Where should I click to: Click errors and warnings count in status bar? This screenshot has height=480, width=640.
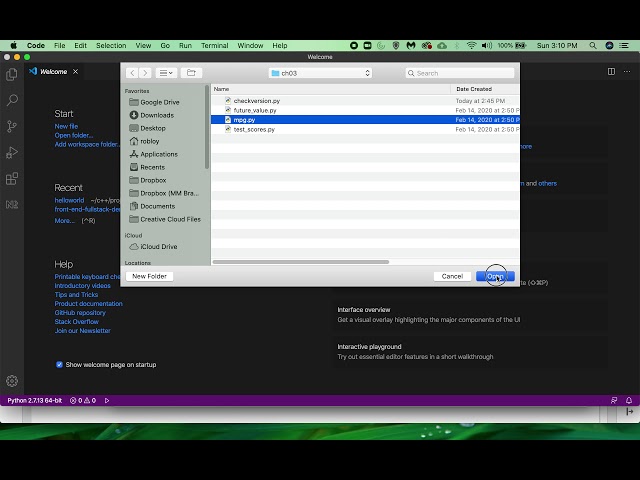click(x=83, y=400)
